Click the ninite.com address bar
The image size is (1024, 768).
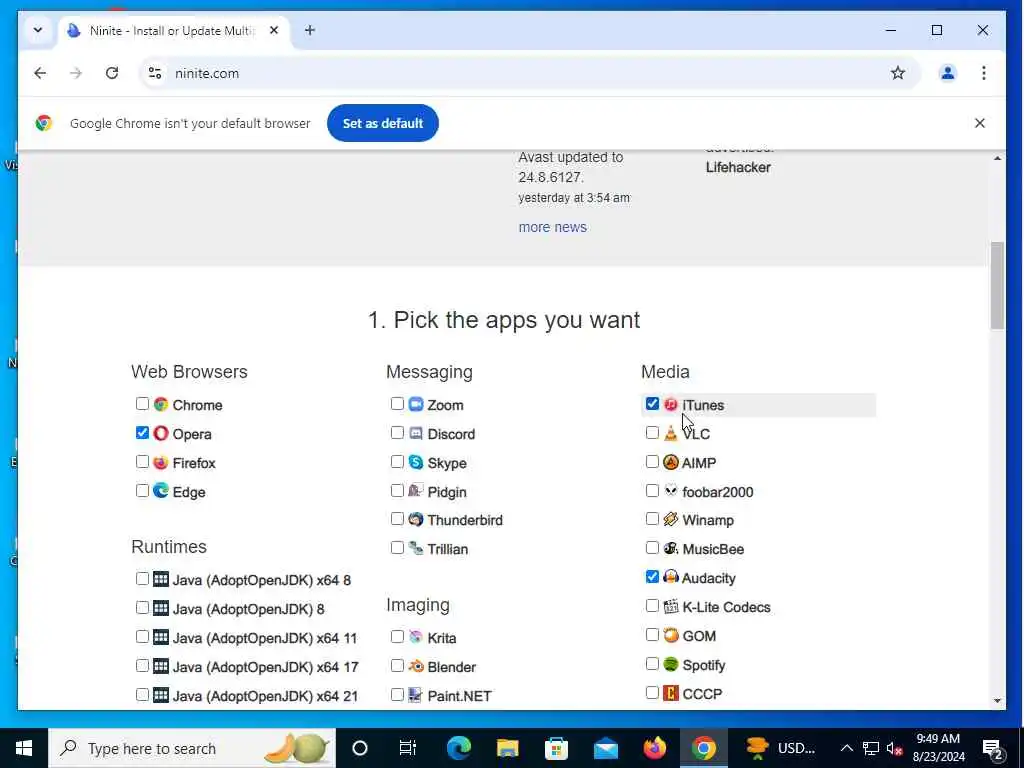(x=529, y=73)
